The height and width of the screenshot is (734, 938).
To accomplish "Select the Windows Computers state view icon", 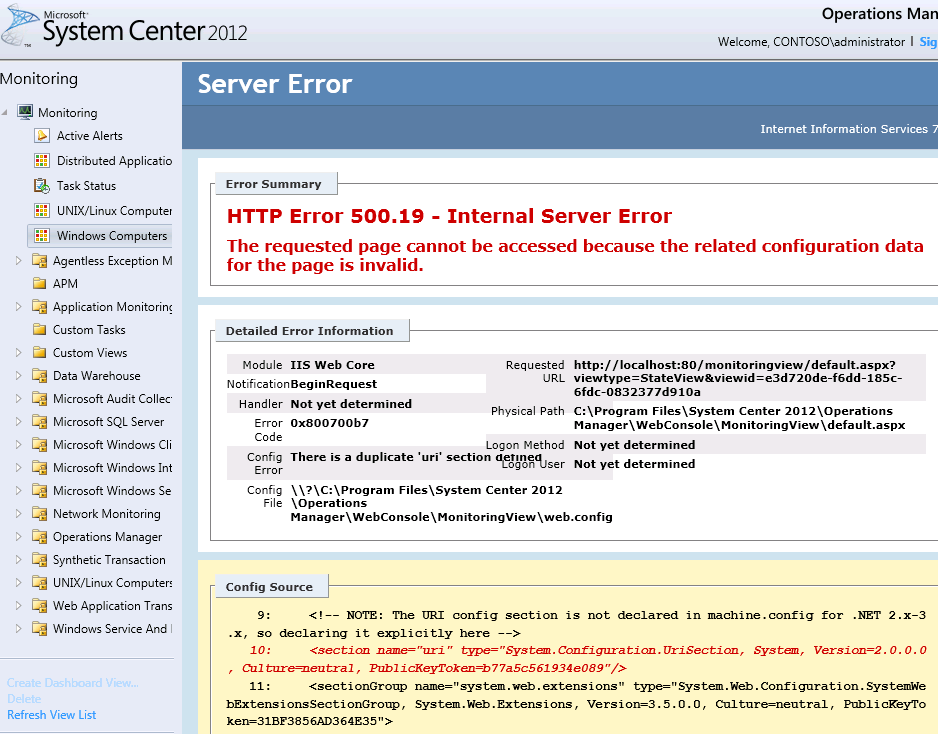I will click(x=41, y=236).
